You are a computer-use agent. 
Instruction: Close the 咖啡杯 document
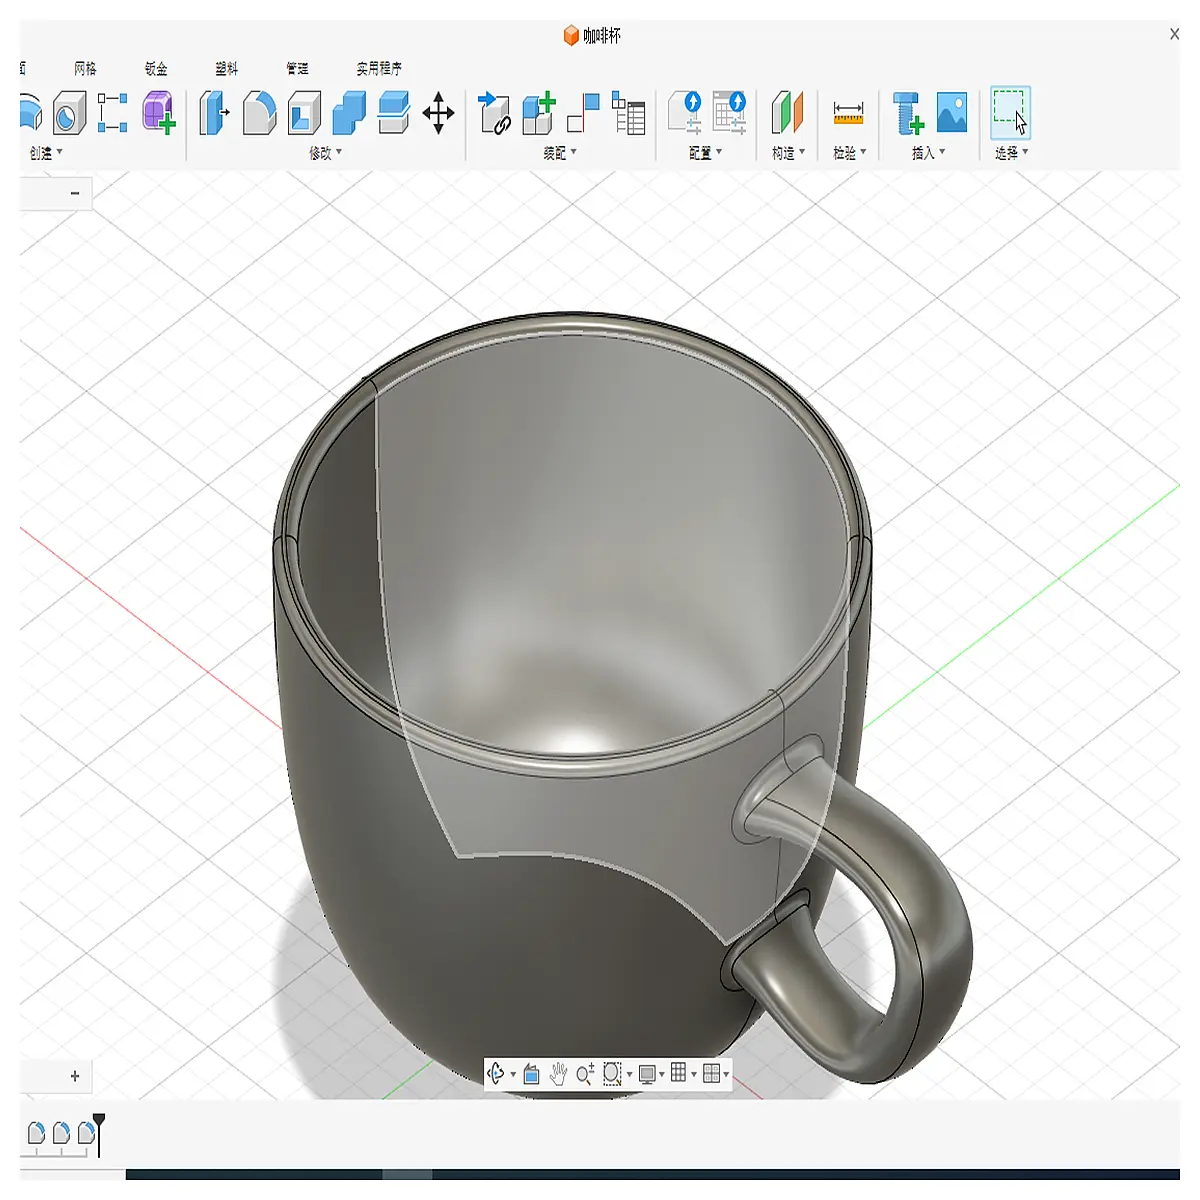click(x=1174, y=34)
